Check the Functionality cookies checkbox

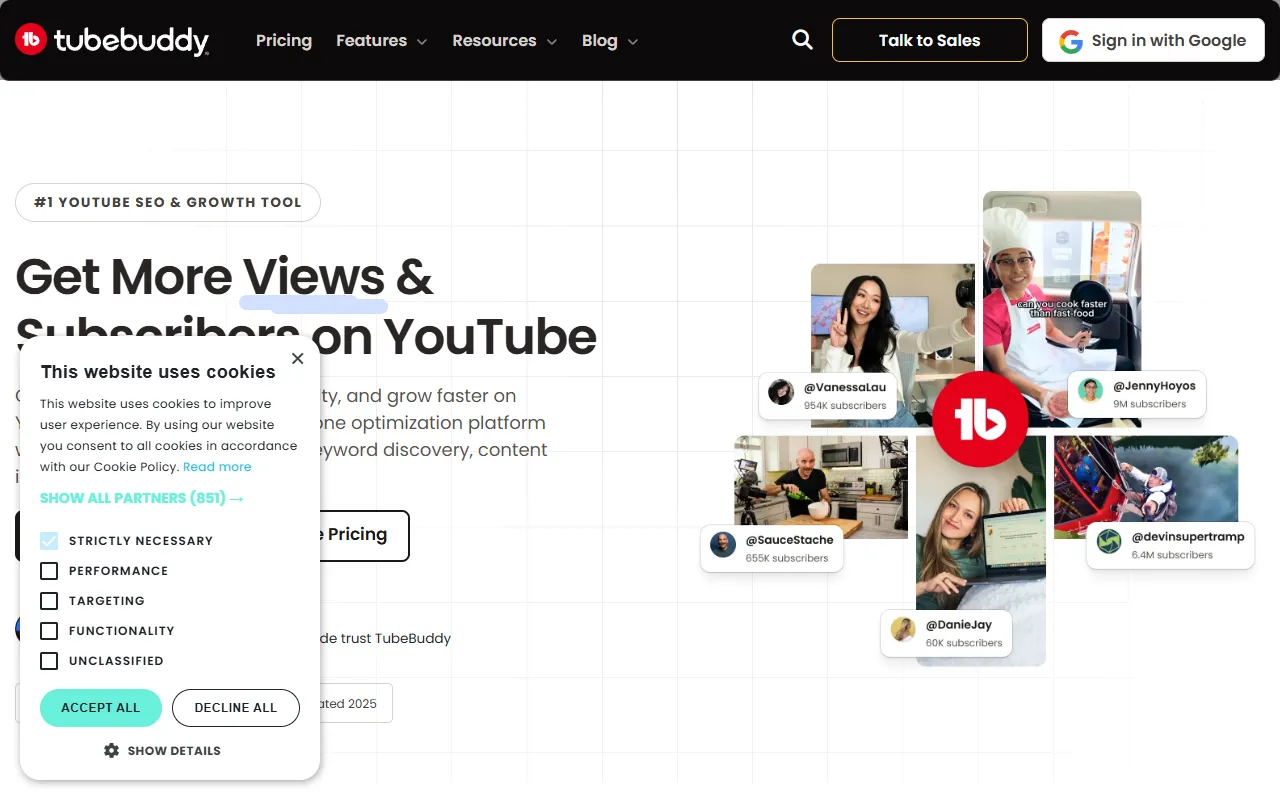coord(49,631)
